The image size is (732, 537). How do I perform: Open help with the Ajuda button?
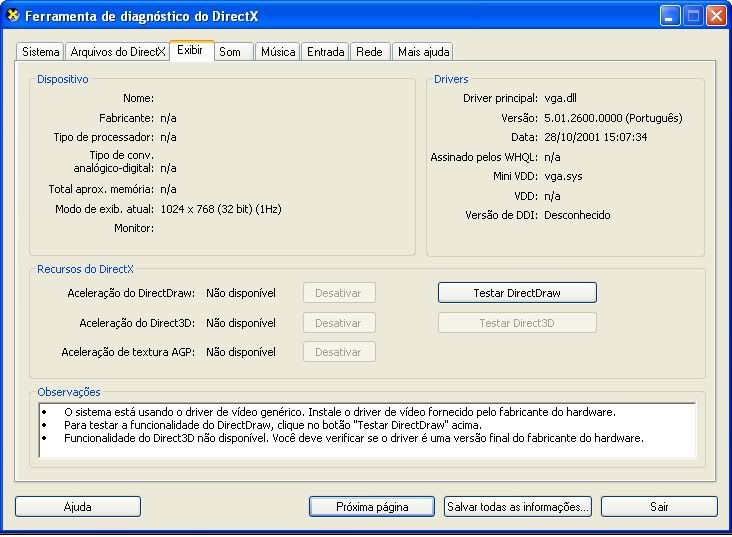(x=78, y=507)
